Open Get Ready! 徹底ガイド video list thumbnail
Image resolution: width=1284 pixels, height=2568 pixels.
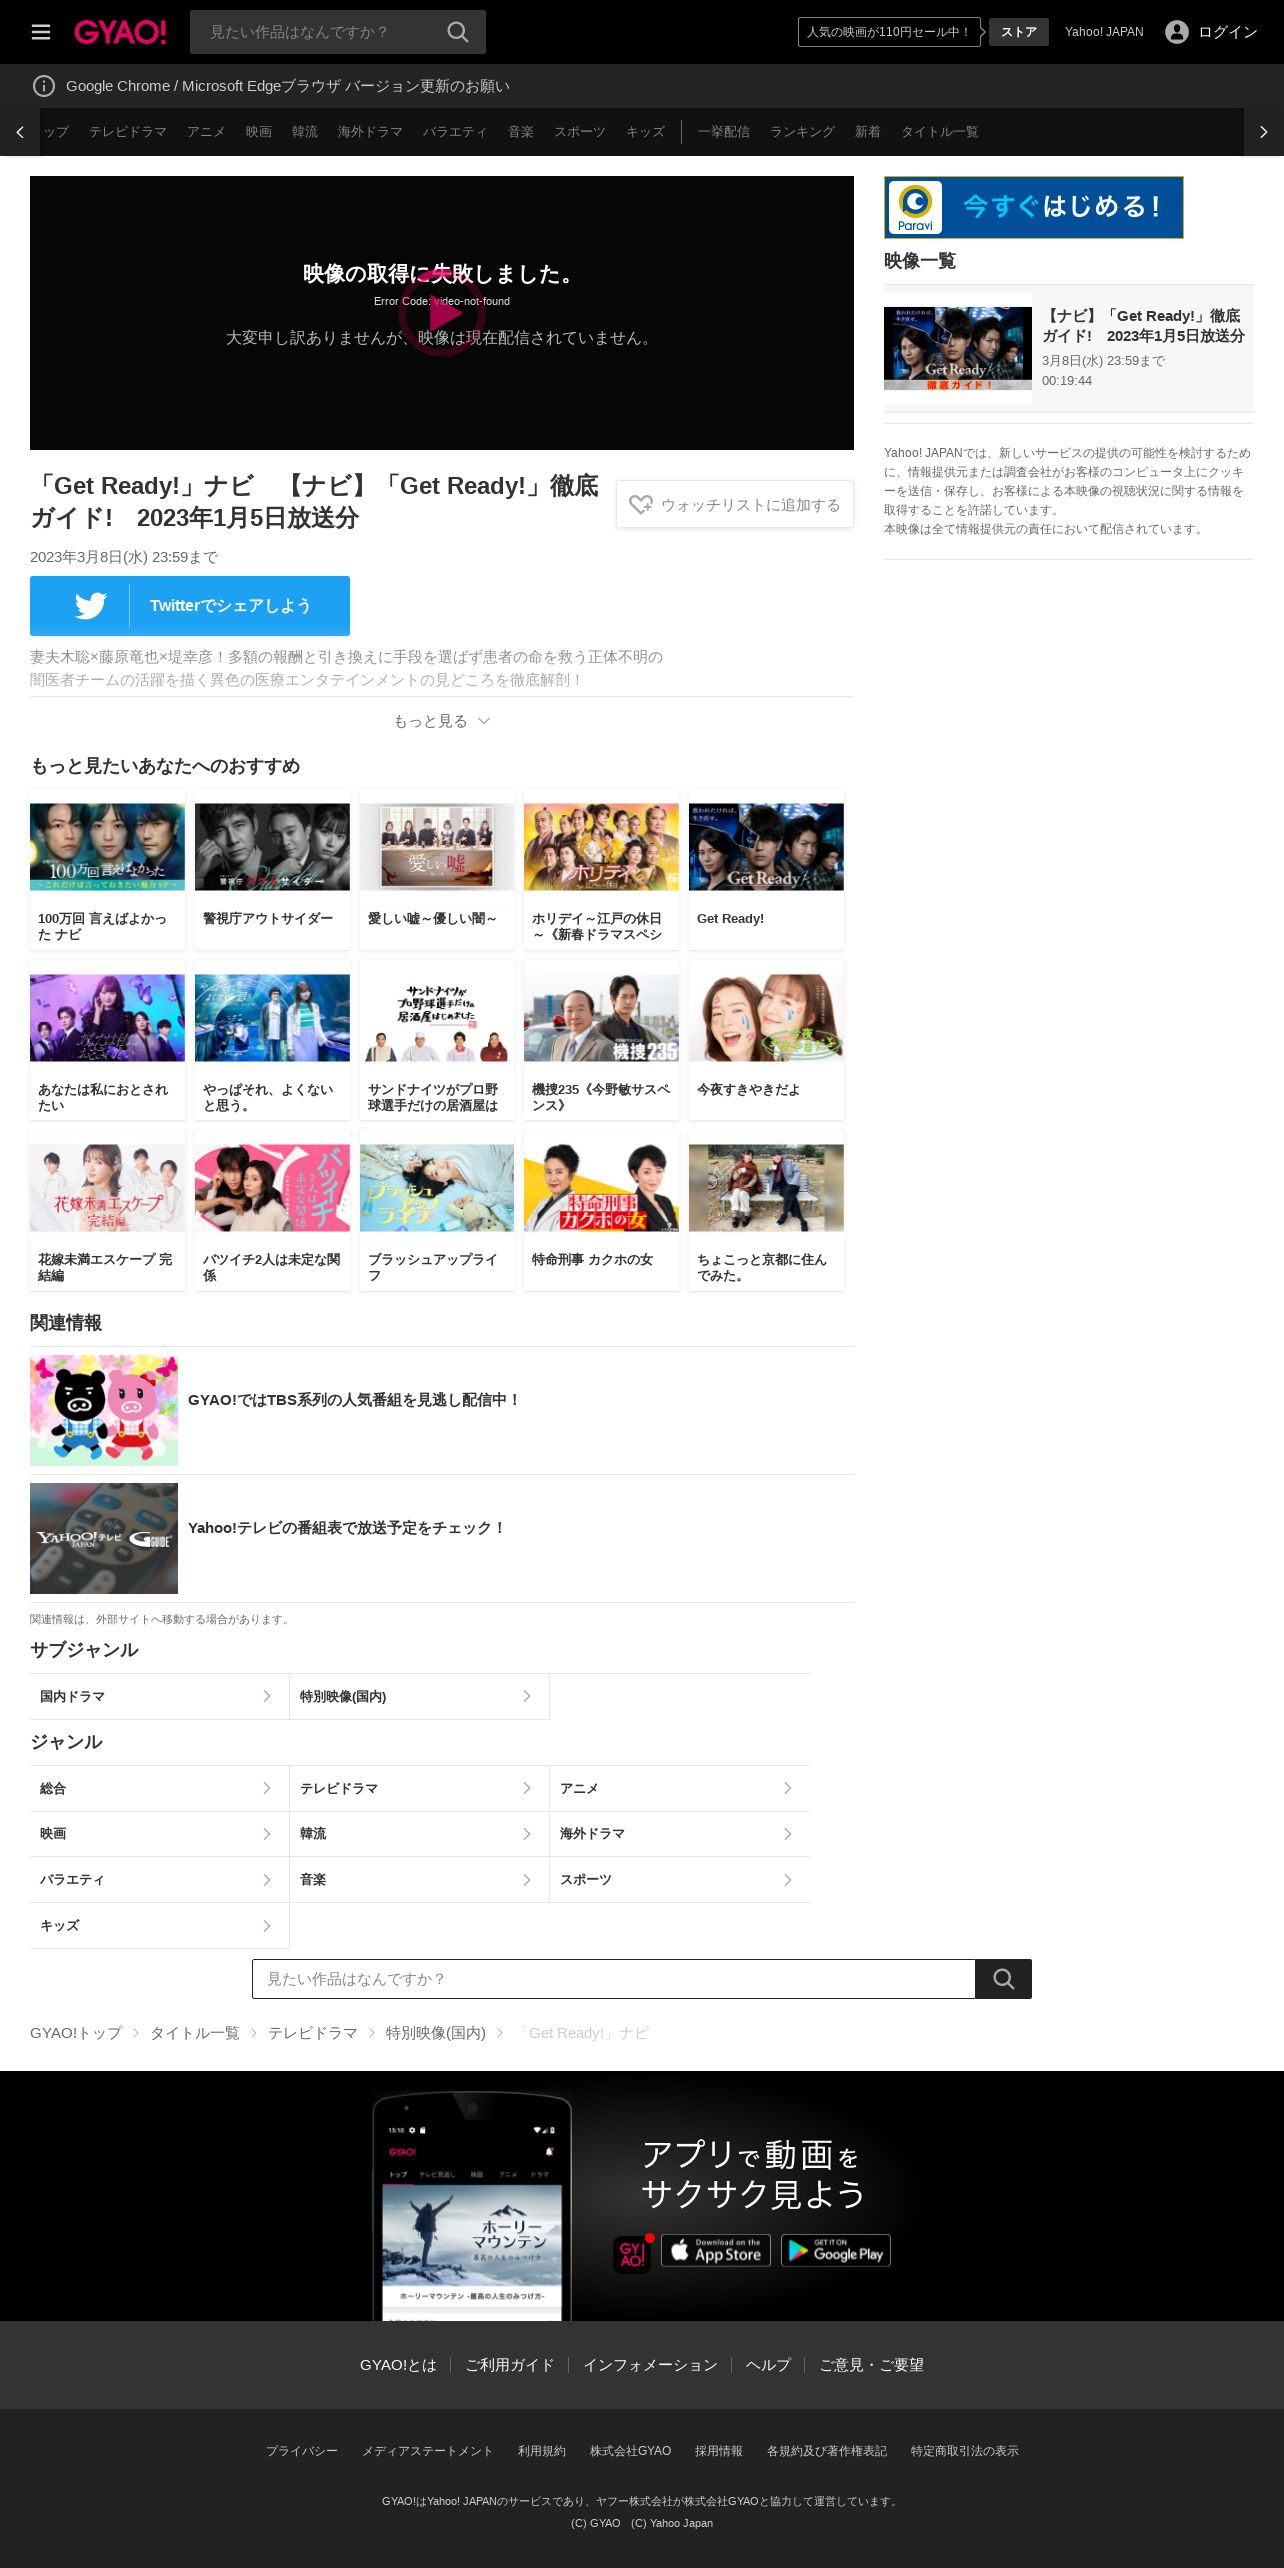pyautogui.click(x=958, y=349)
